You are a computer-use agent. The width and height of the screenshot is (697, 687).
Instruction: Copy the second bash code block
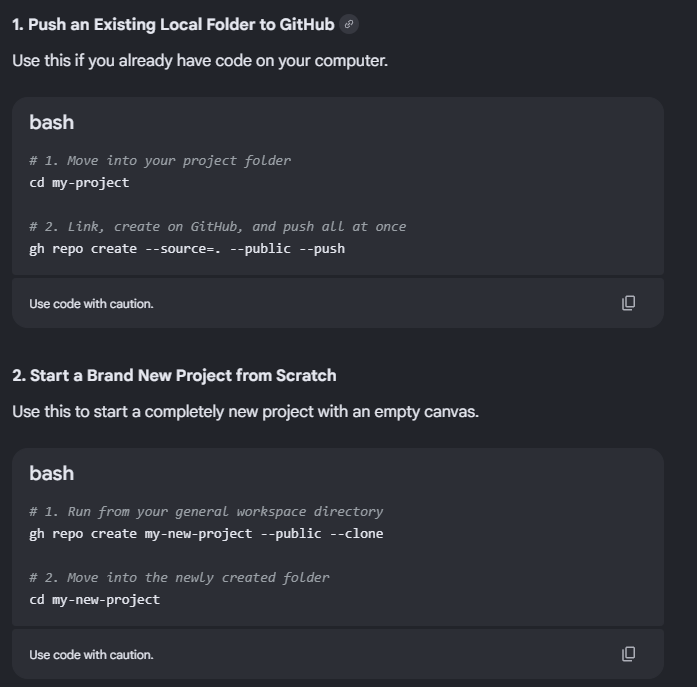[628, 654]
